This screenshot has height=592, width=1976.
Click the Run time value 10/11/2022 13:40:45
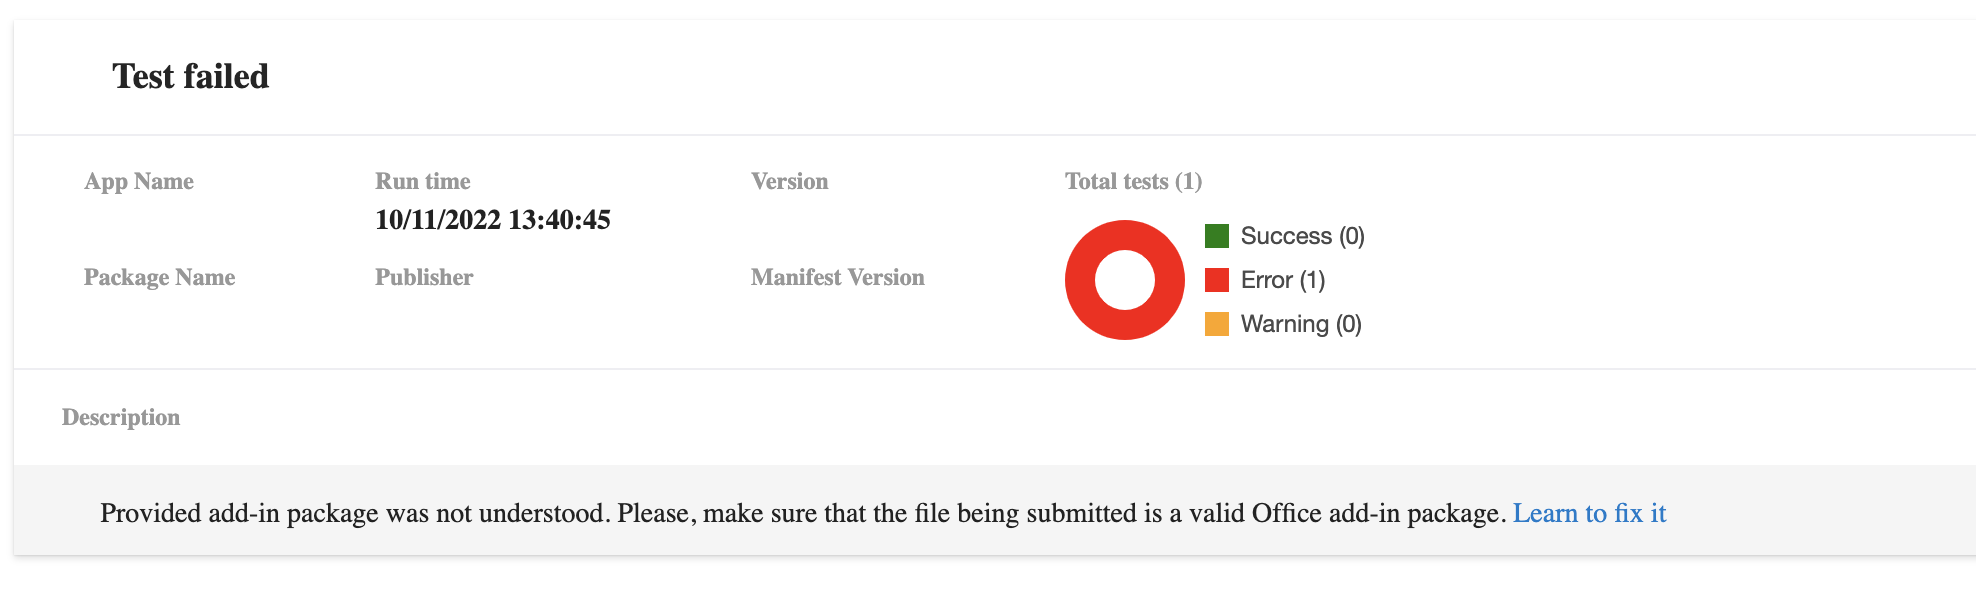[494, 220]
